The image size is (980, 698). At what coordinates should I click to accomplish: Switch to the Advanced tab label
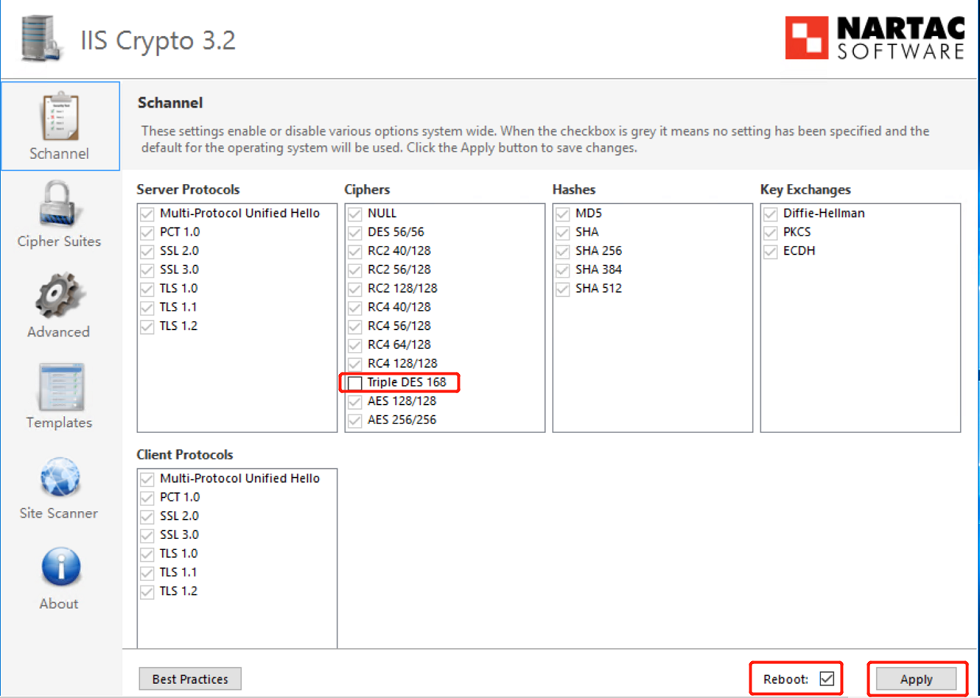59,332
